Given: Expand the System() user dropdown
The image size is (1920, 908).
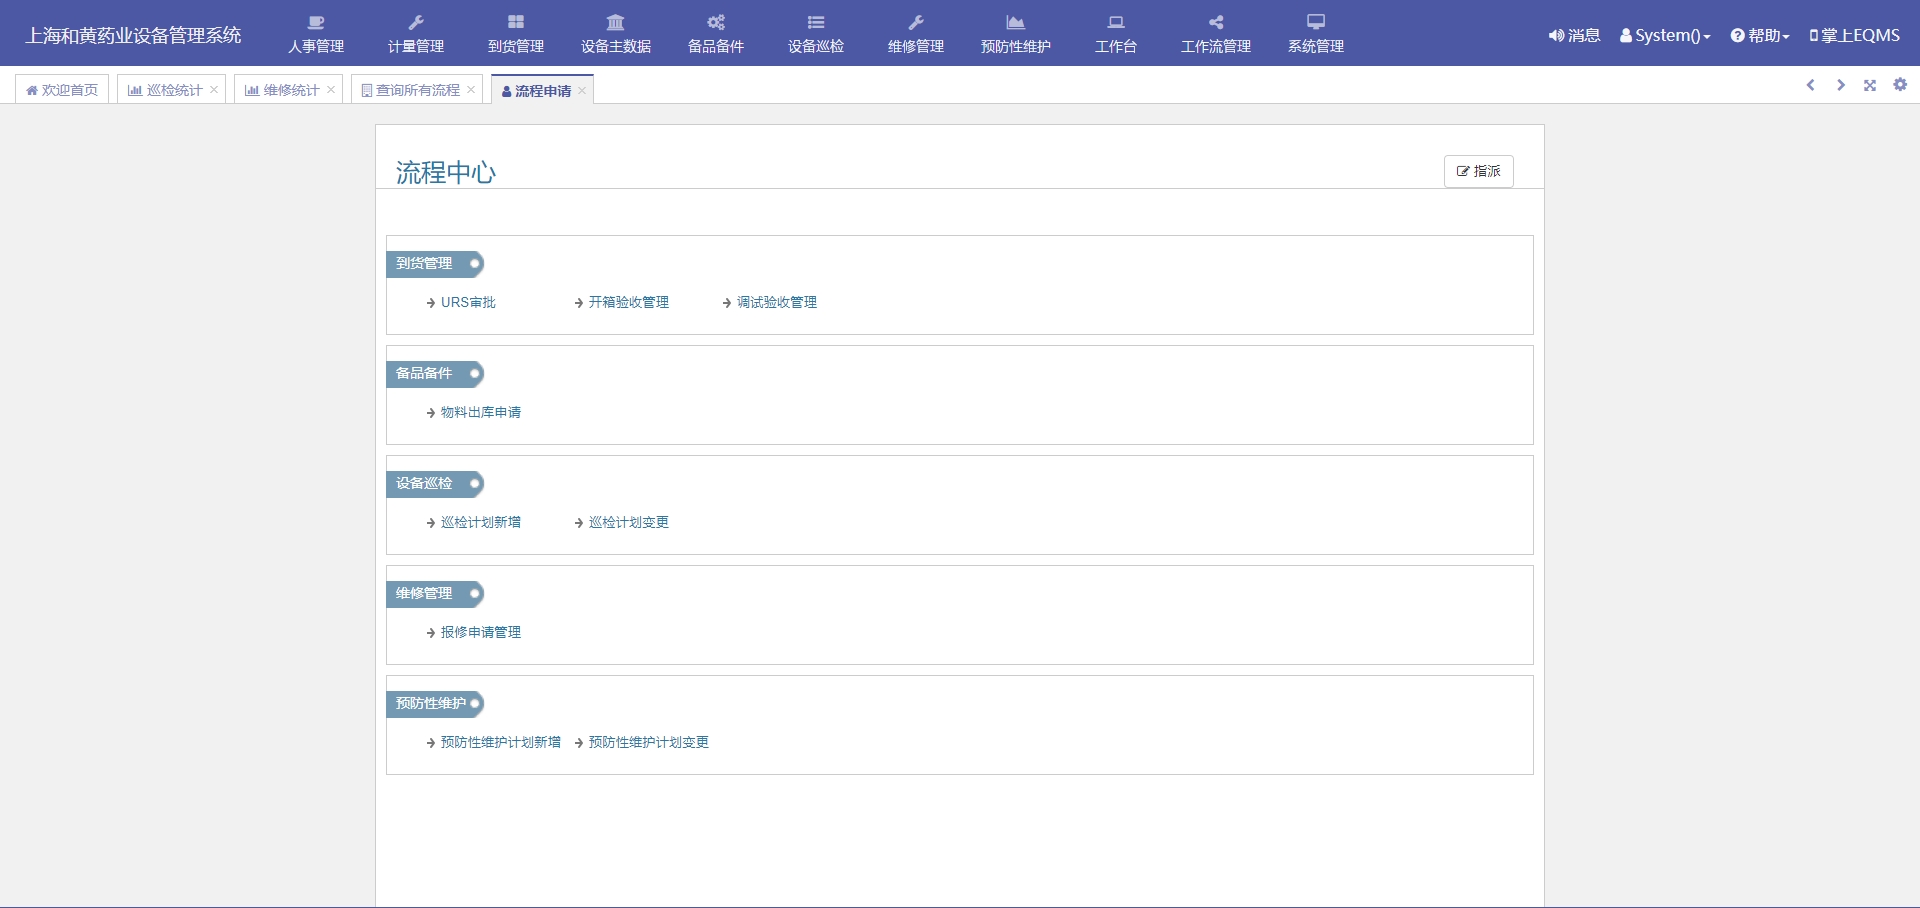Looking at the screenshot, I should point(1665,35).
